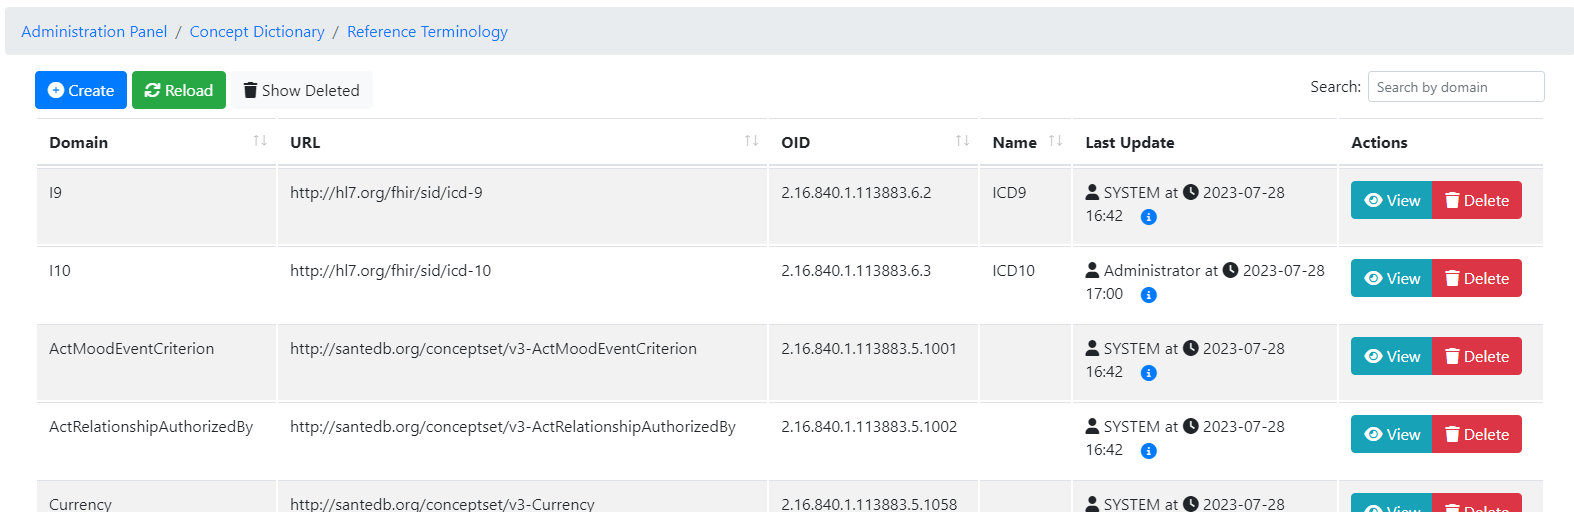The width and height of the screenshot is (1574, 512).
Task: View the I10 reference terminology
Action: pyautogui.click(x=1391, y=278)
